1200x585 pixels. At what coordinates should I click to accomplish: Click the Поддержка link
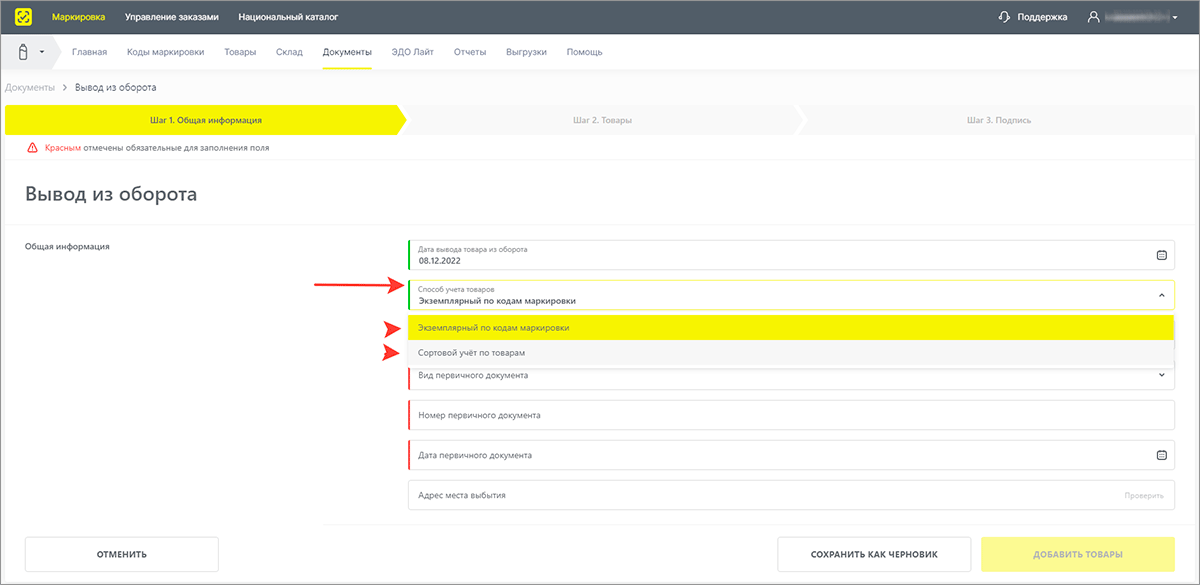1042,17
